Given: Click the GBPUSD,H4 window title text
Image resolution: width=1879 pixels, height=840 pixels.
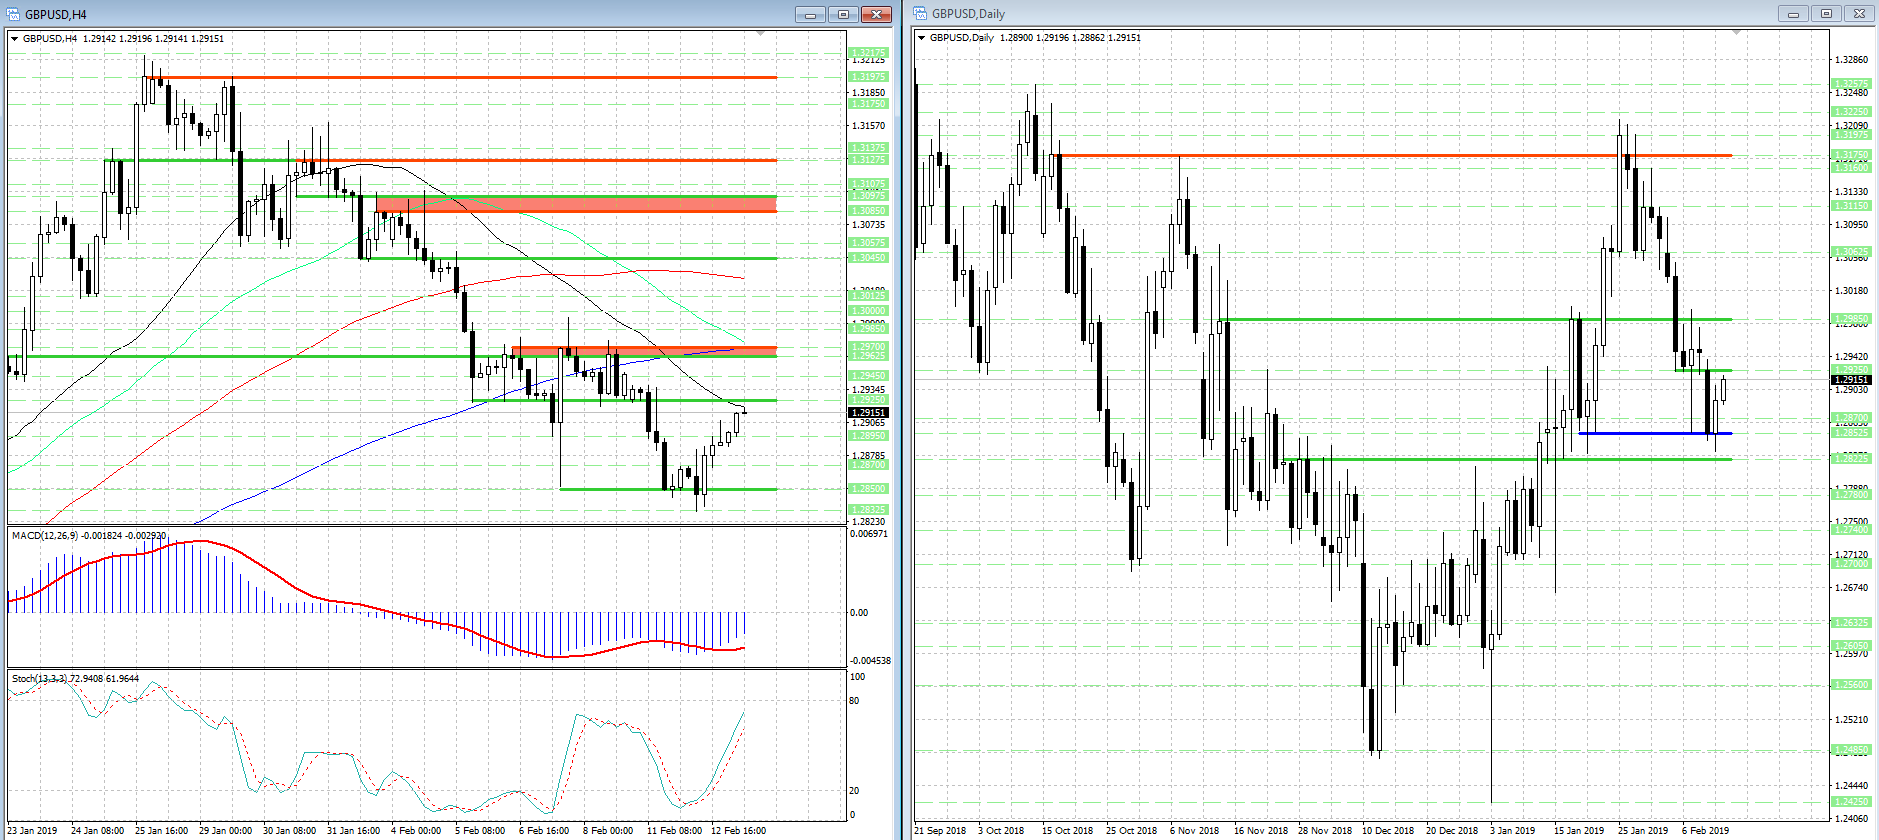Looking at the screenshot, I should 56,15.
